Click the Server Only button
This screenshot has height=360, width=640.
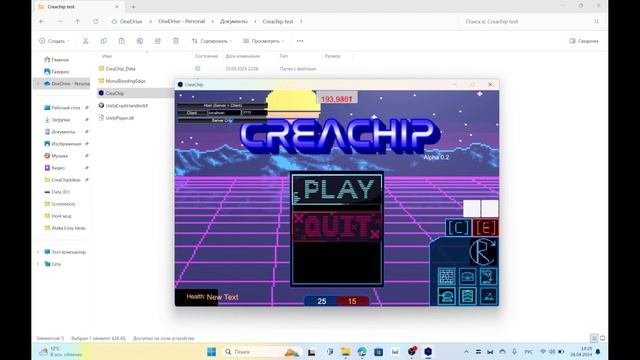point(222,120)
